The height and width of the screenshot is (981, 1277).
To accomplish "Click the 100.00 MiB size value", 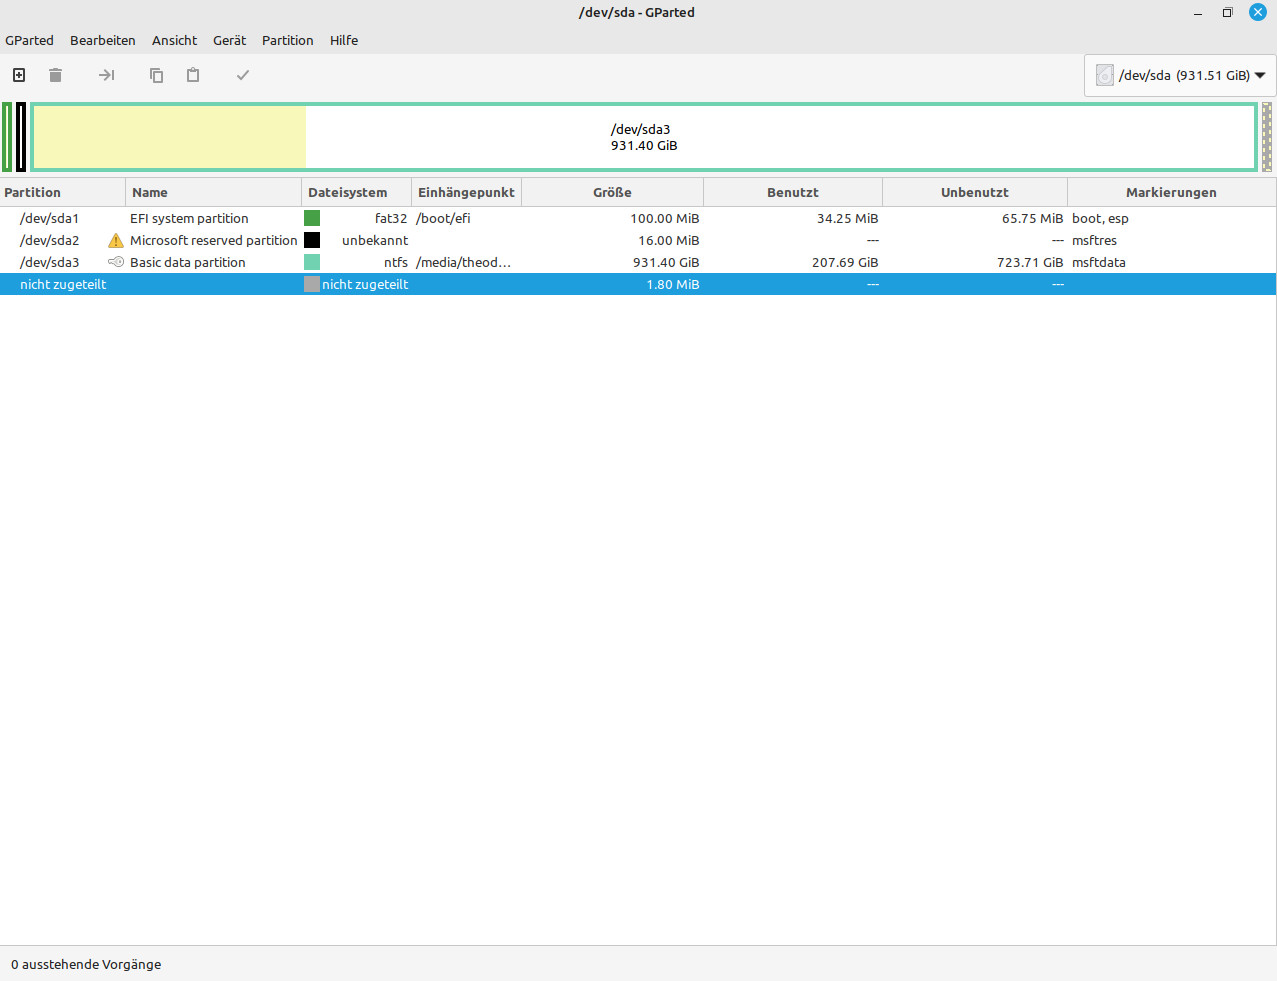I will [x=665, y=218].
